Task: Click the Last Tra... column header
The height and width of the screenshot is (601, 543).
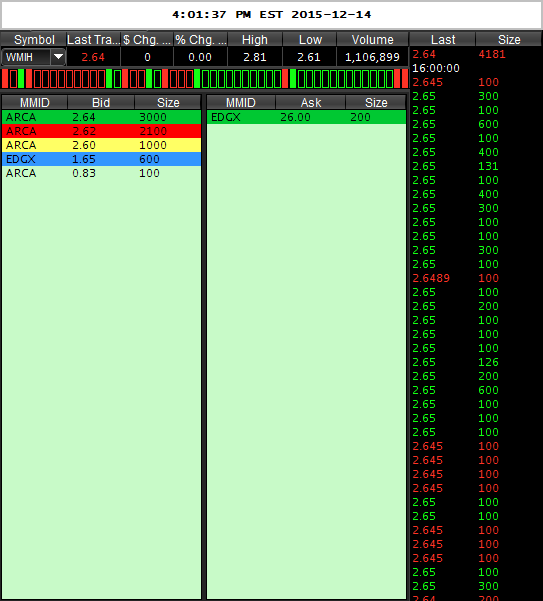Action: (94, 39)
